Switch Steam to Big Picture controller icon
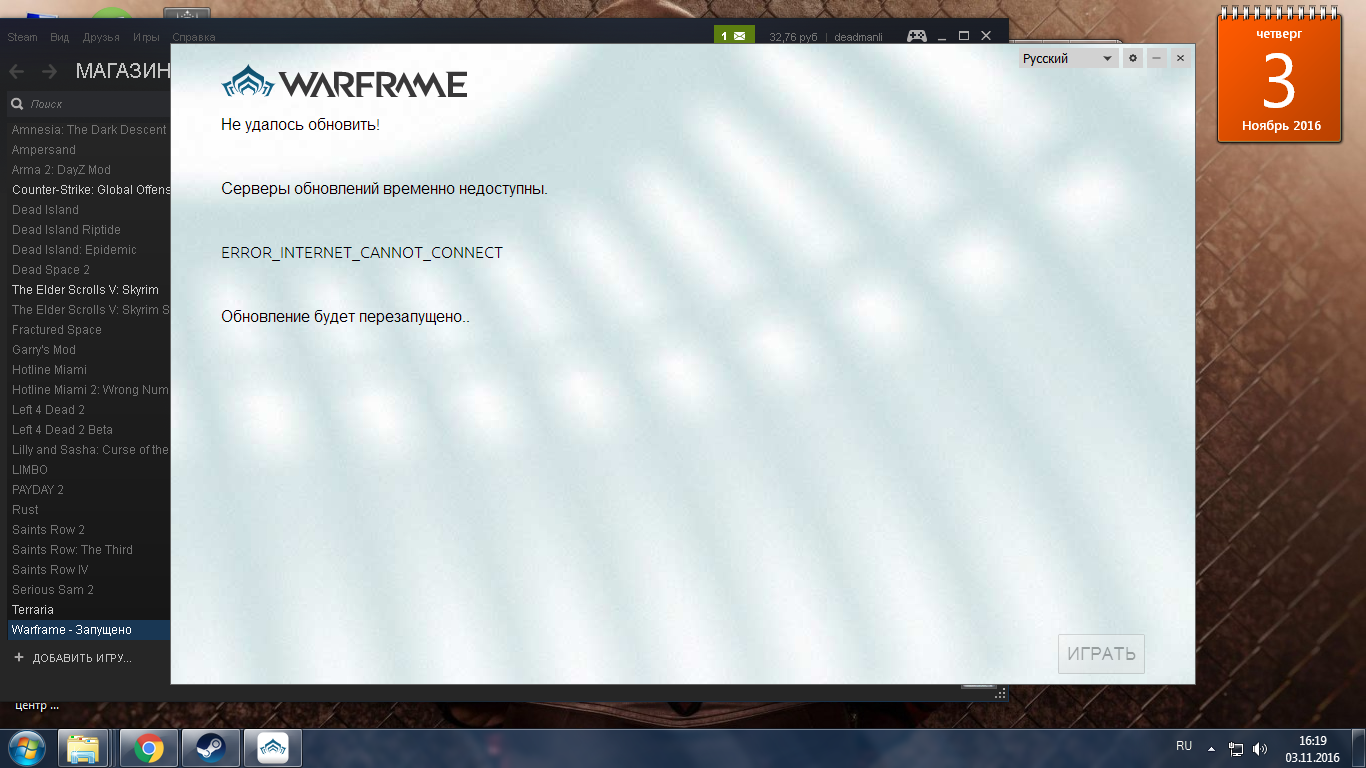Viewport: 1366px width, 768px height. 916,36
